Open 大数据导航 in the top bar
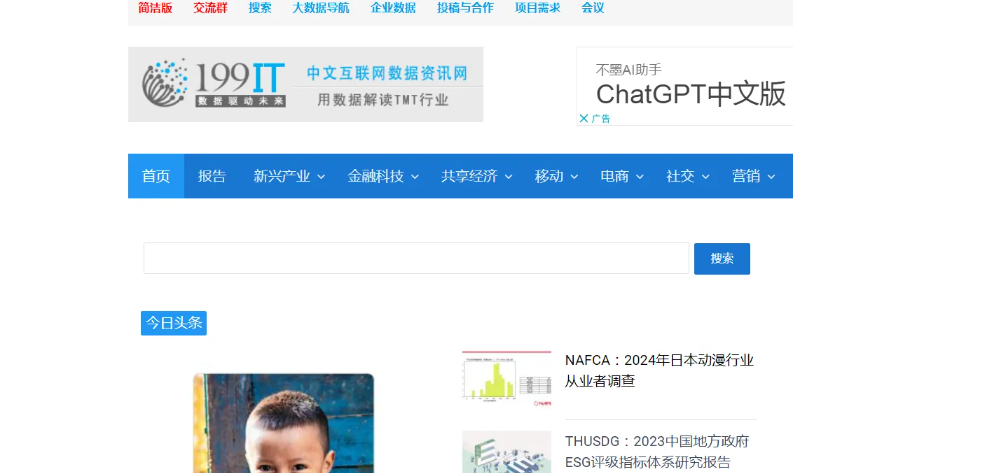998x473 pixels. (321, 8)
